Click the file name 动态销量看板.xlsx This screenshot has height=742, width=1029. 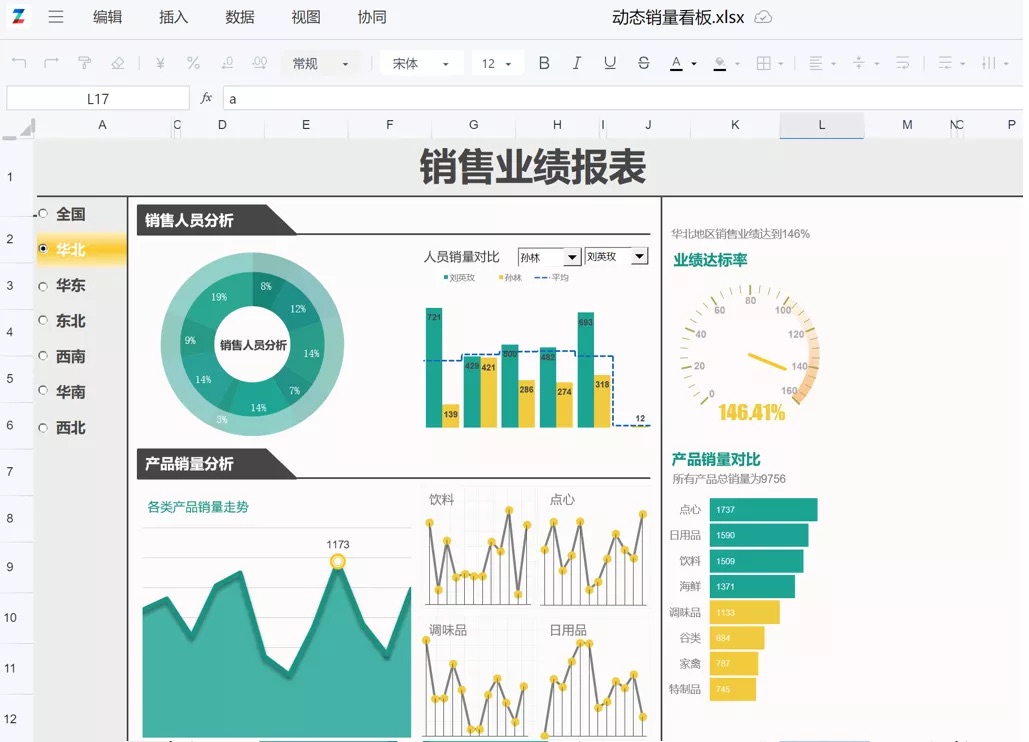click(678, 17)
